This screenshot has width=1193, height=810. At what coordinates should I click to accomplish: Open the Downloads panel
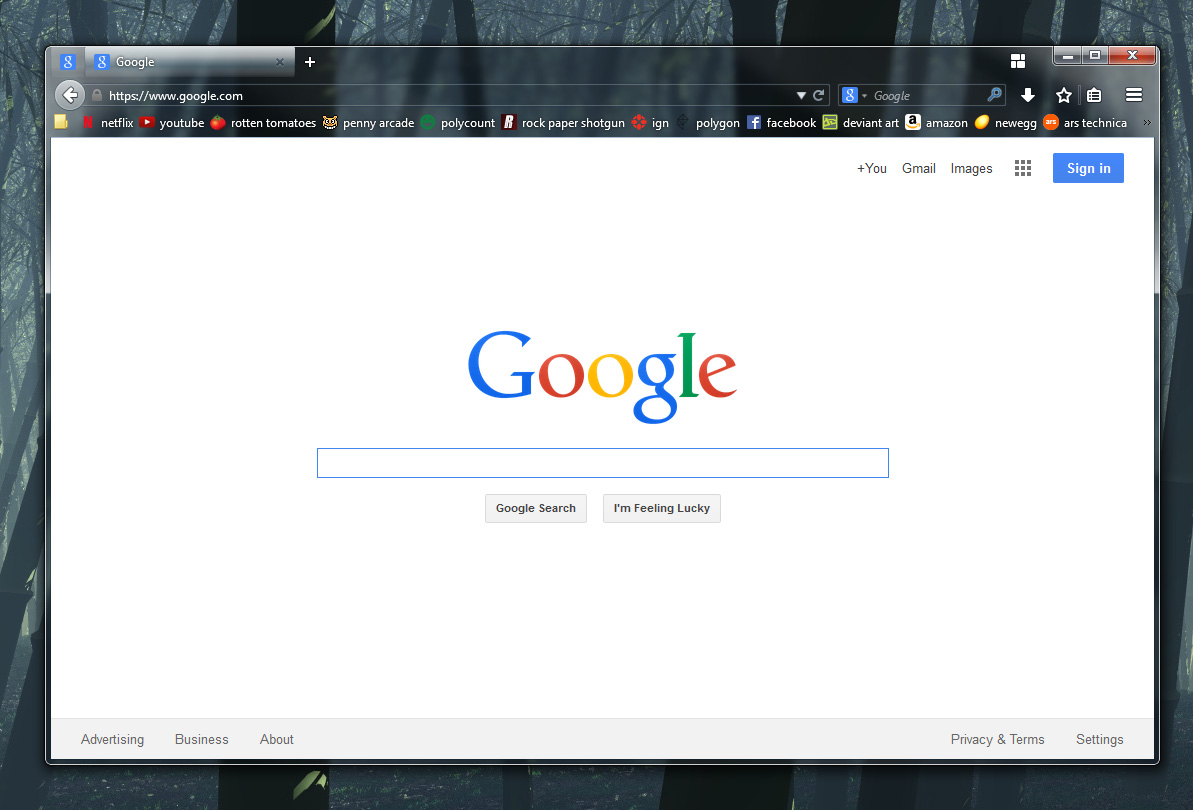coord(1028,95)
